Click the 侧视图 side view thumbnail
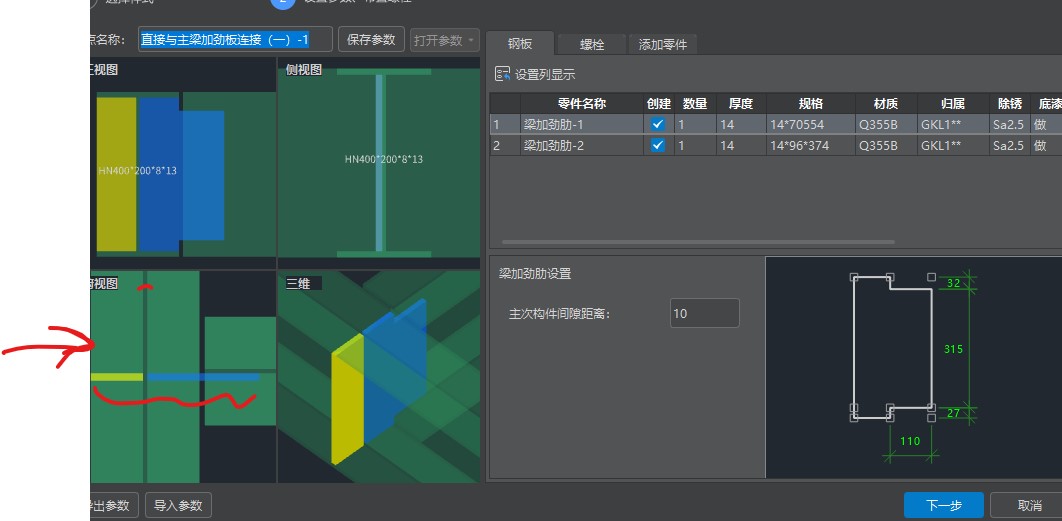Image resolution: width=1062 pixels, height=521 pixels. pyautogui.click(x=379, y=163)
